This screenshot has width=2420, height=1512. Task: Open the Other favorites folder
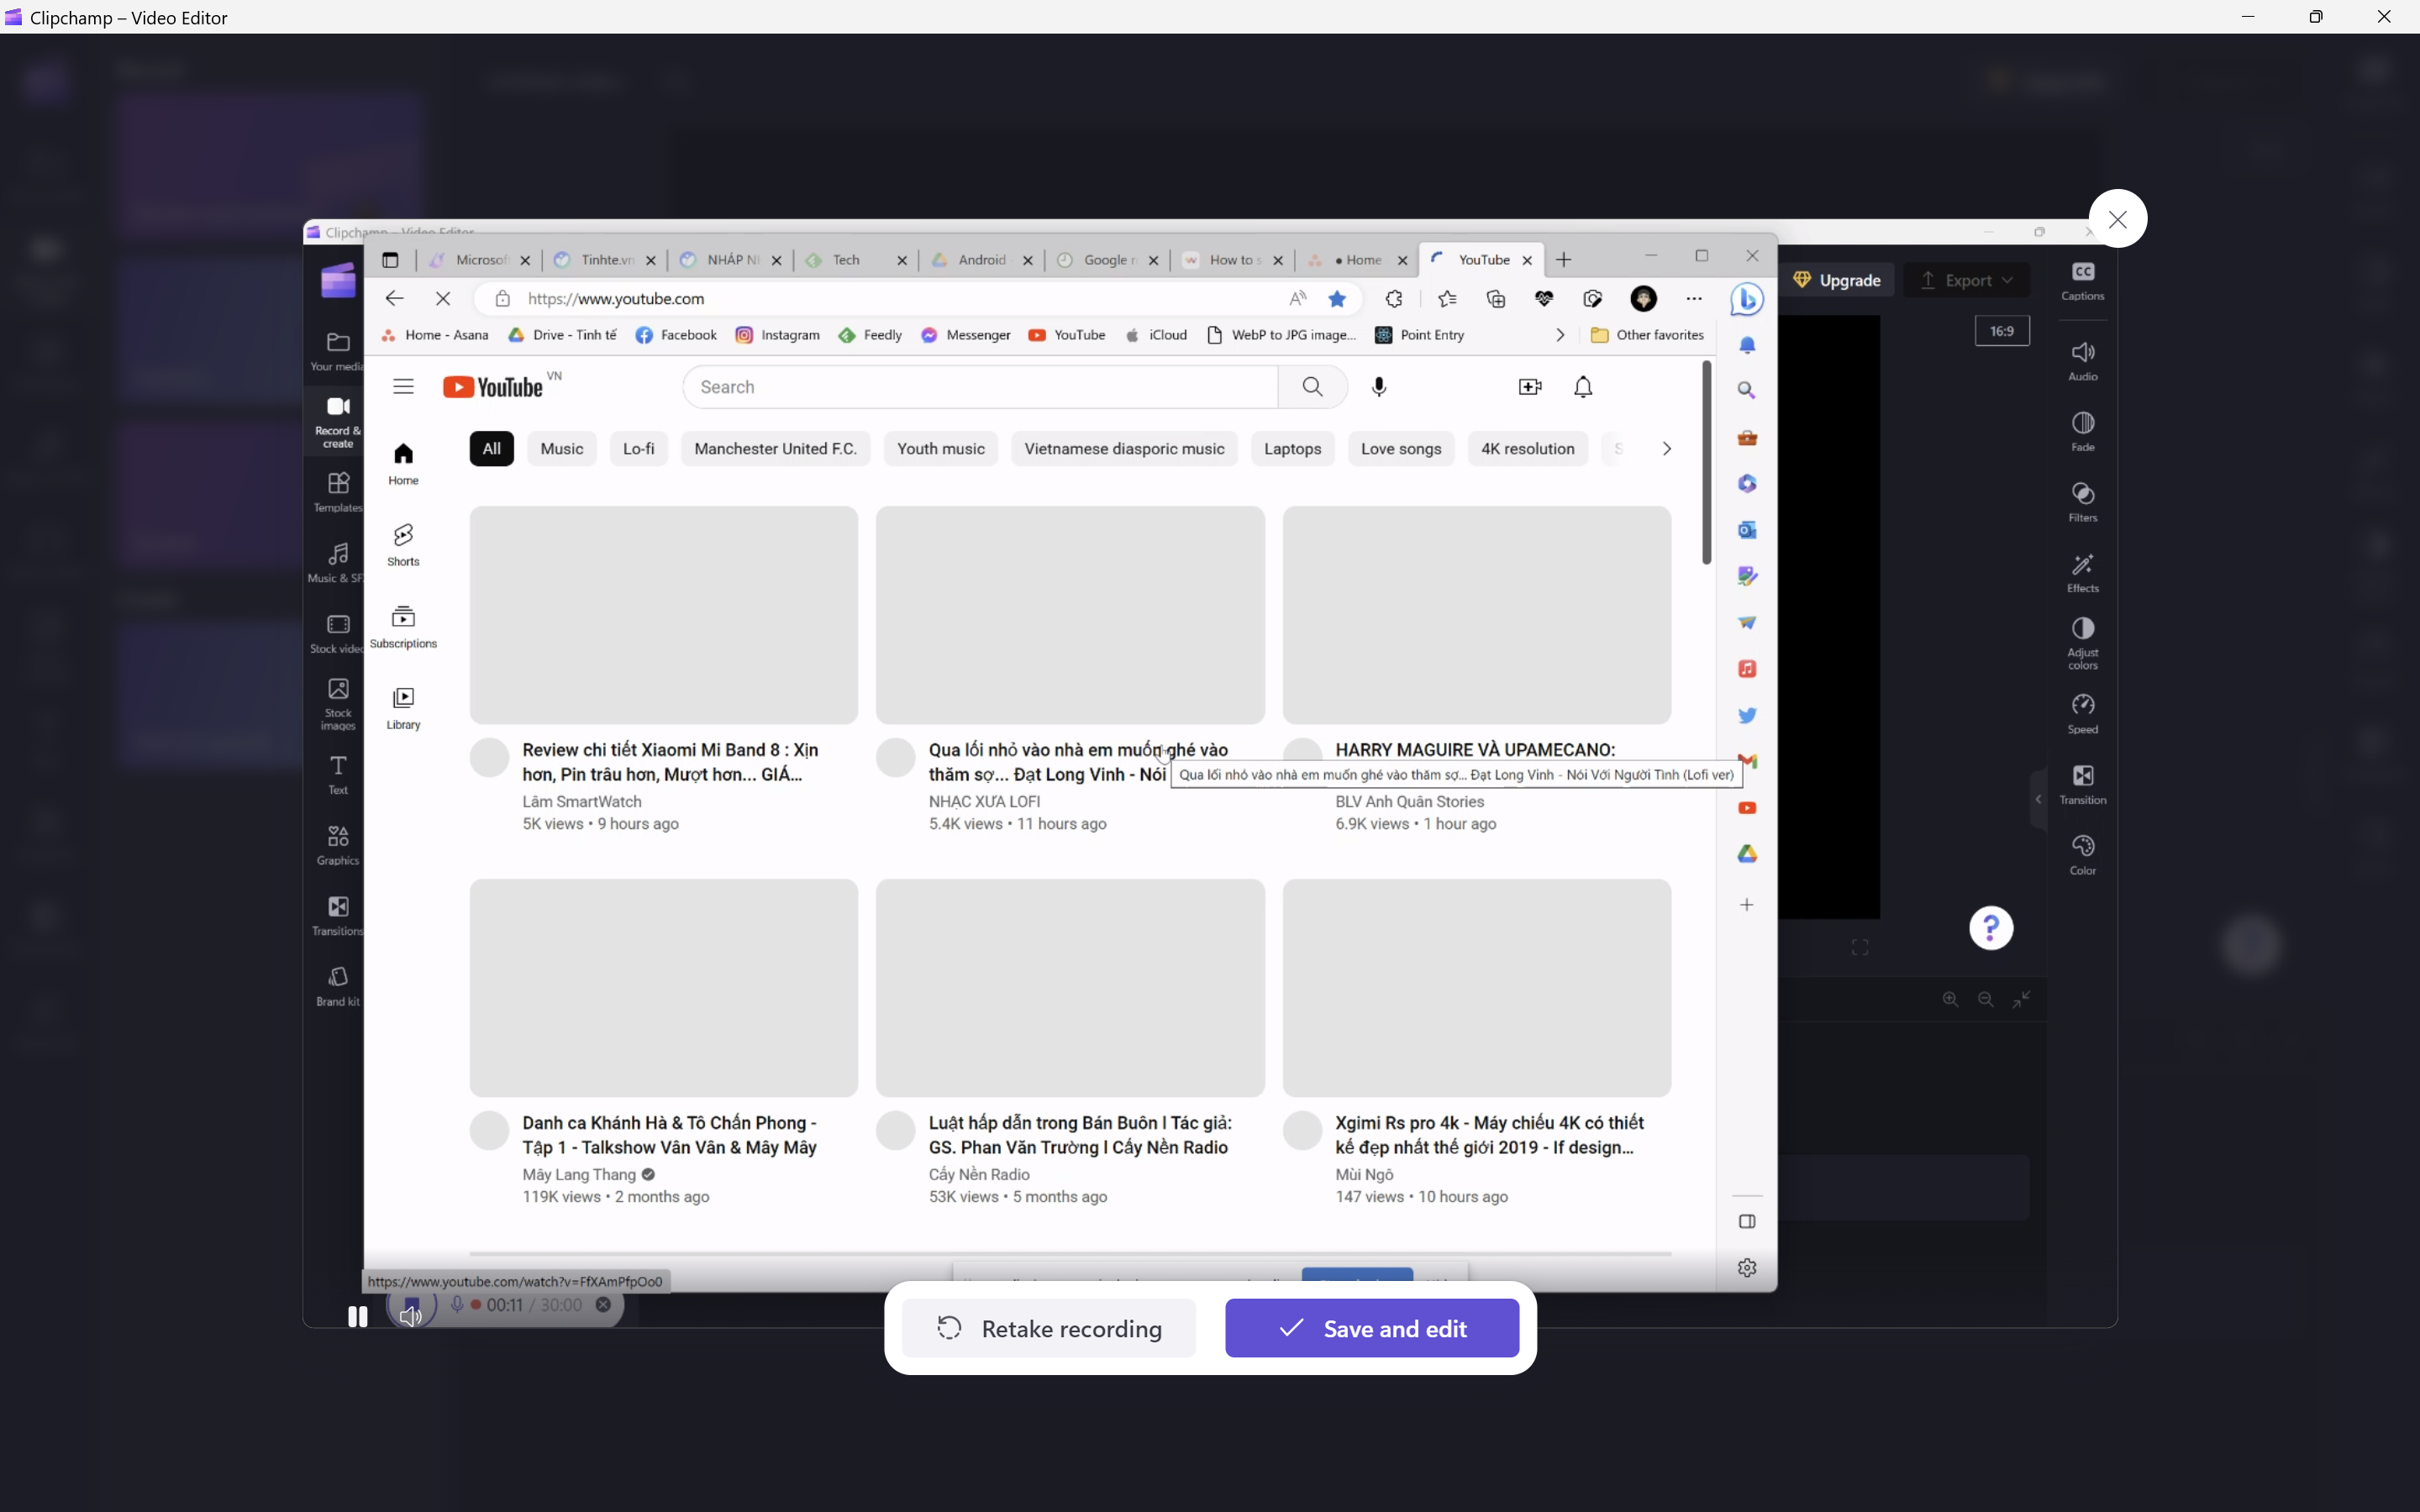(1647, 335)
